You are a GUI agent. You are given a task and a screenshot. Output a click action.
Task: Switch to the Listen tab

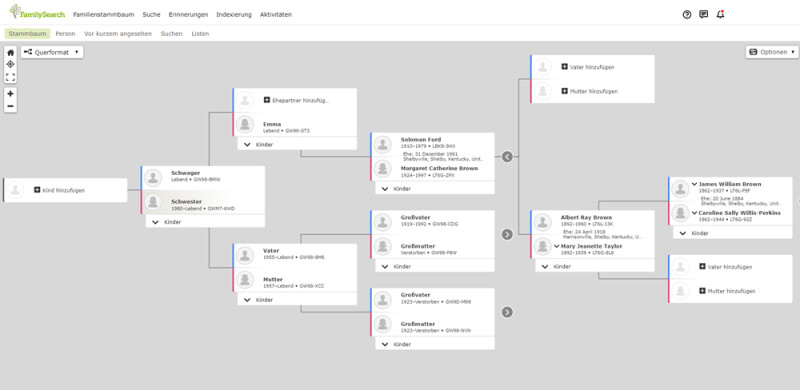click(200, 34)
